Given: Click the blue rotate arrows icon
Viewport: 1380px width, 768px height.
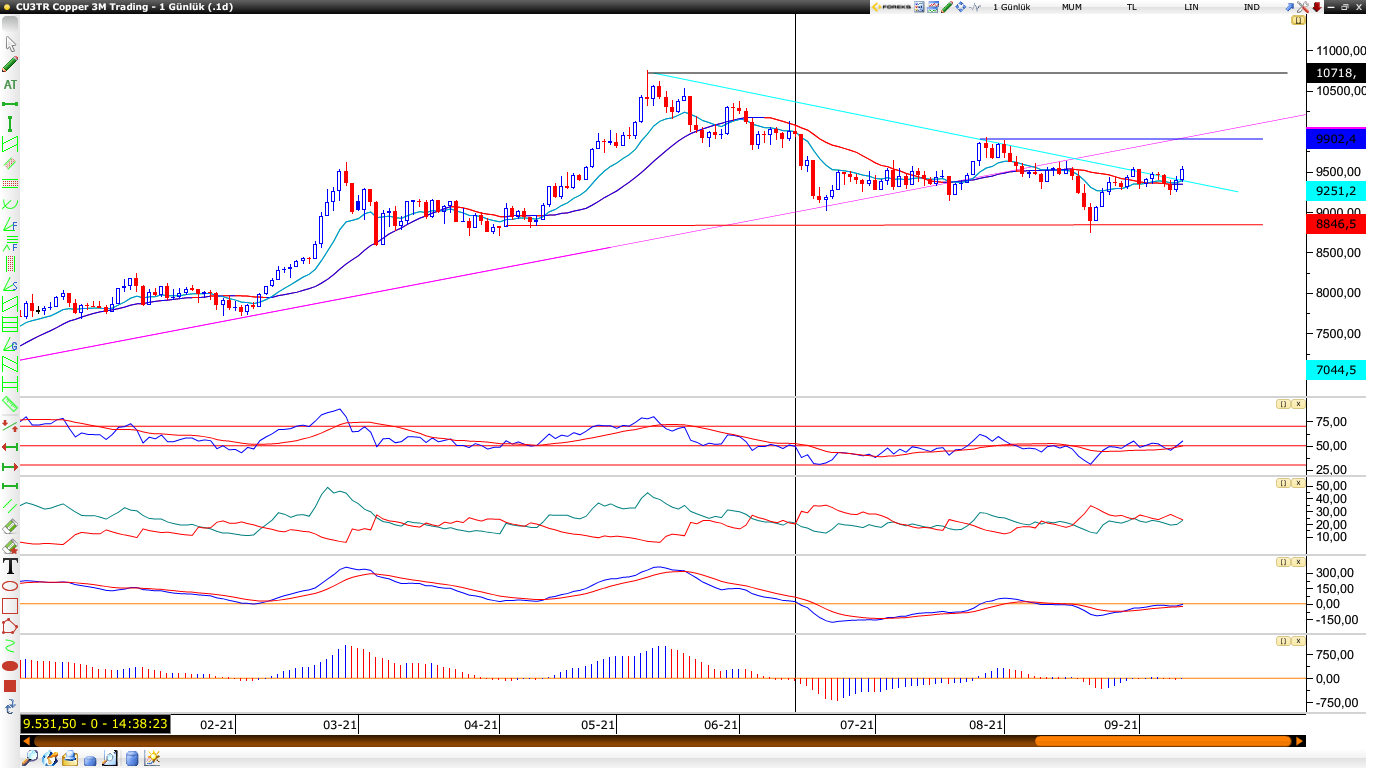Looking at the screenshot, I should coord(10,706).
